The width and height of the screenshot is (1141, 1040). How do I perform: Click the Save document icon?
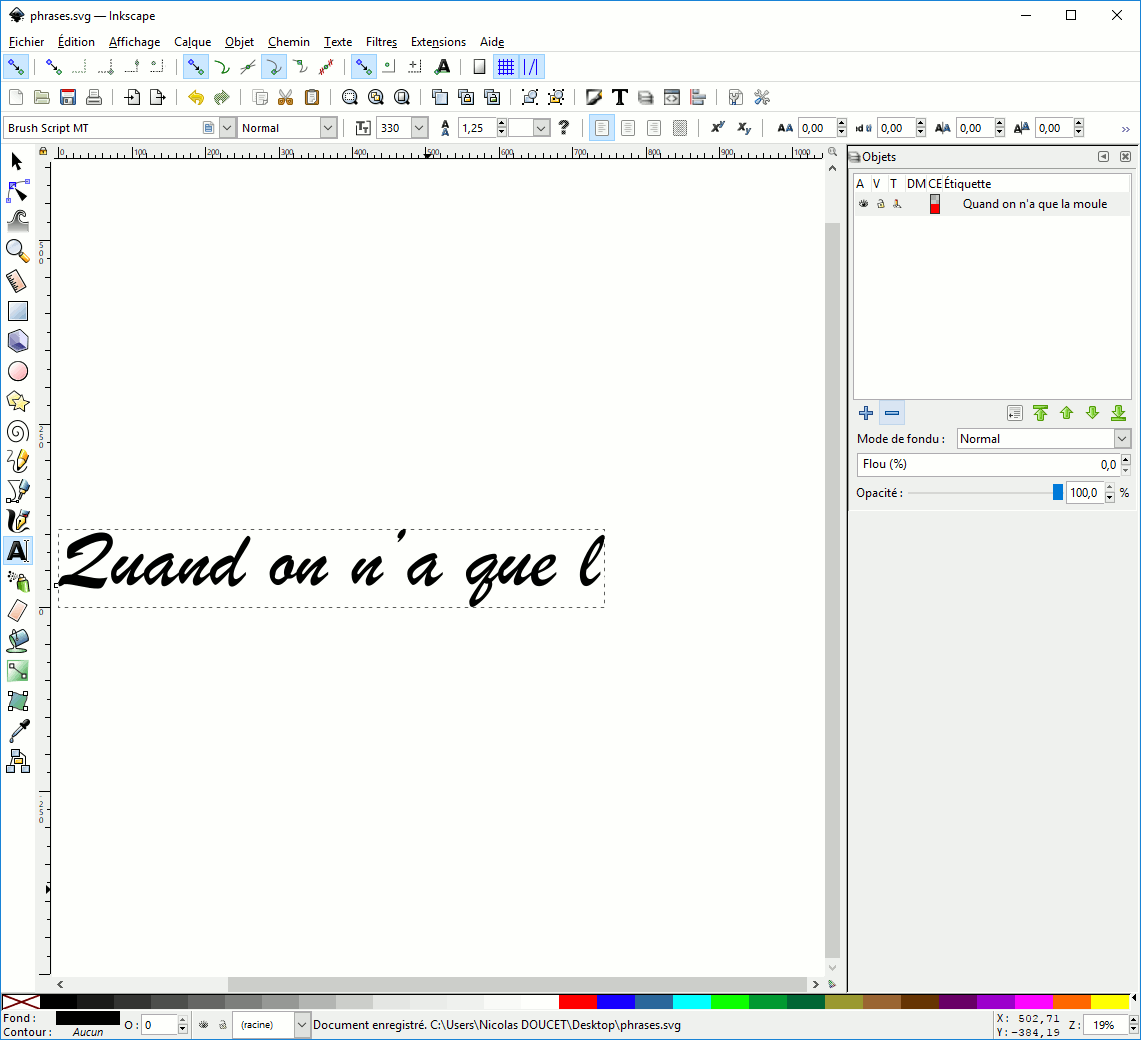click(x=68, y=97)
